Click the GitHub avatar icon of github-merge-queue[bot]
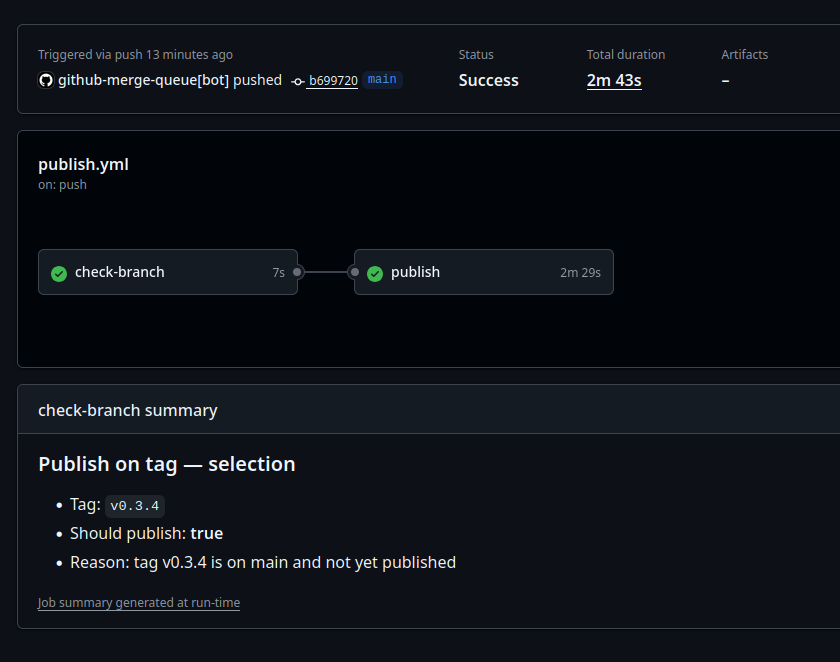This screenshot has width=840, height=662. tap(46, 80)
